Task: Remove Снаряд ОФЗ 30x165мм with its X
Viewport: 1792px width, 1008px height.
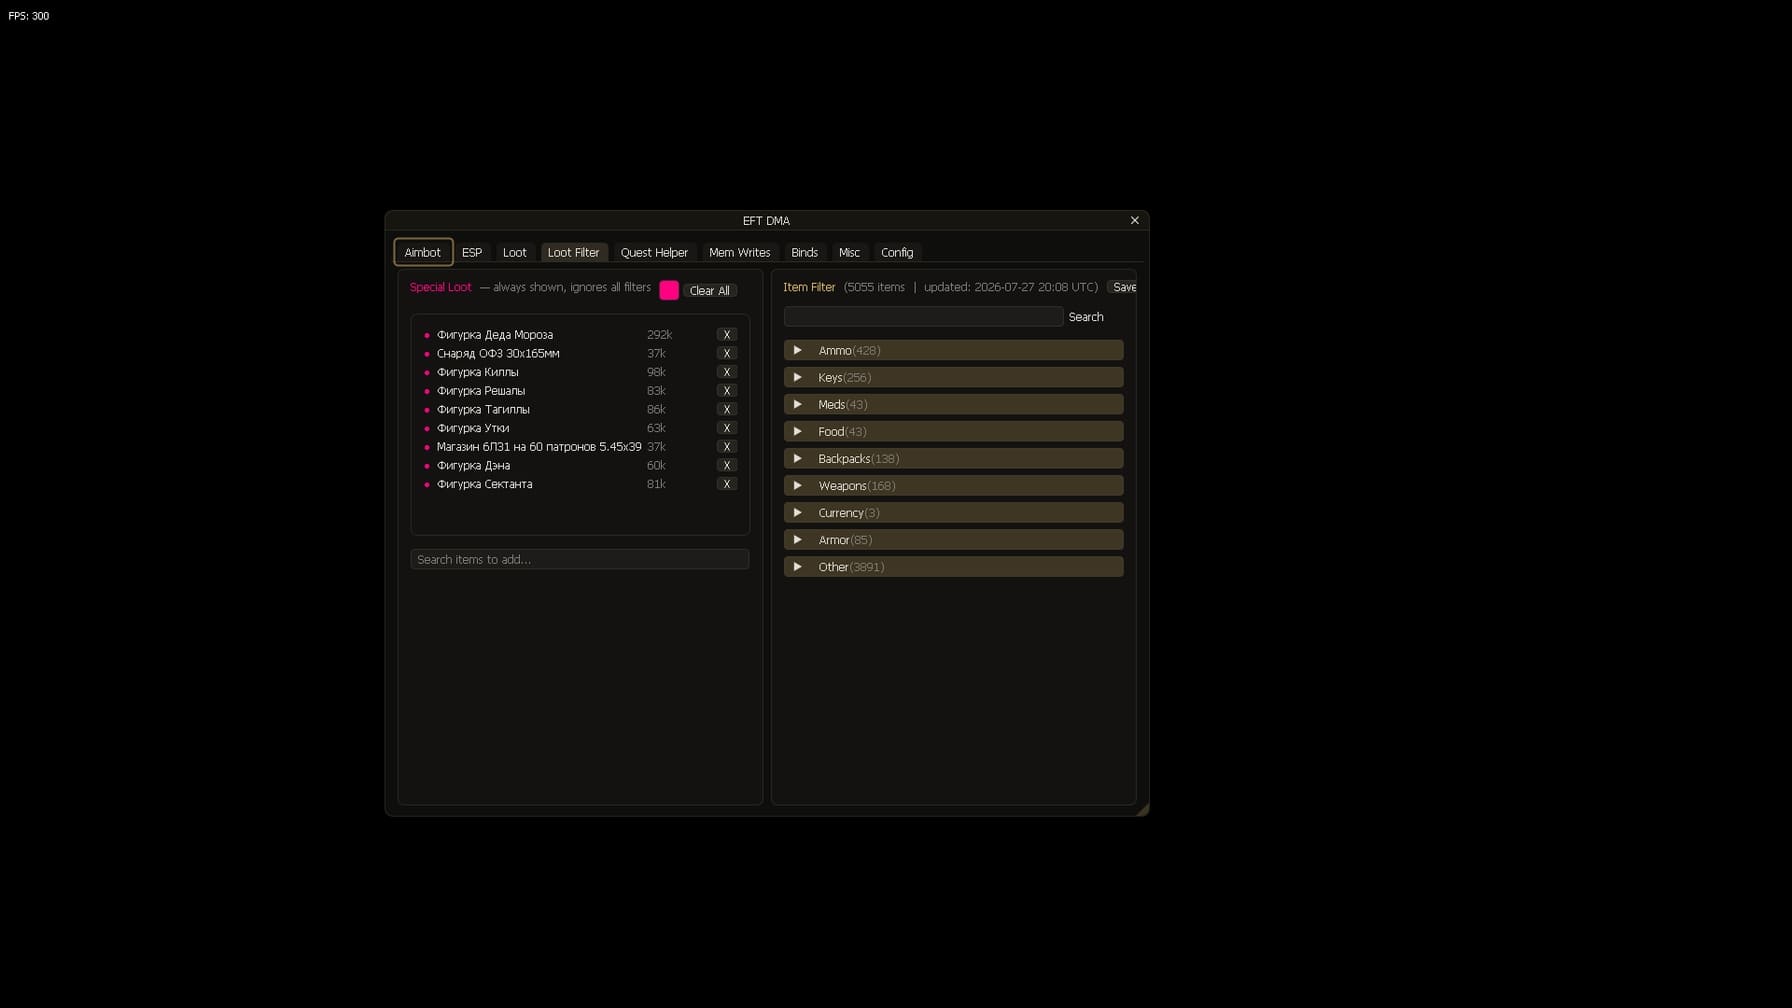Action: point(727,353)
